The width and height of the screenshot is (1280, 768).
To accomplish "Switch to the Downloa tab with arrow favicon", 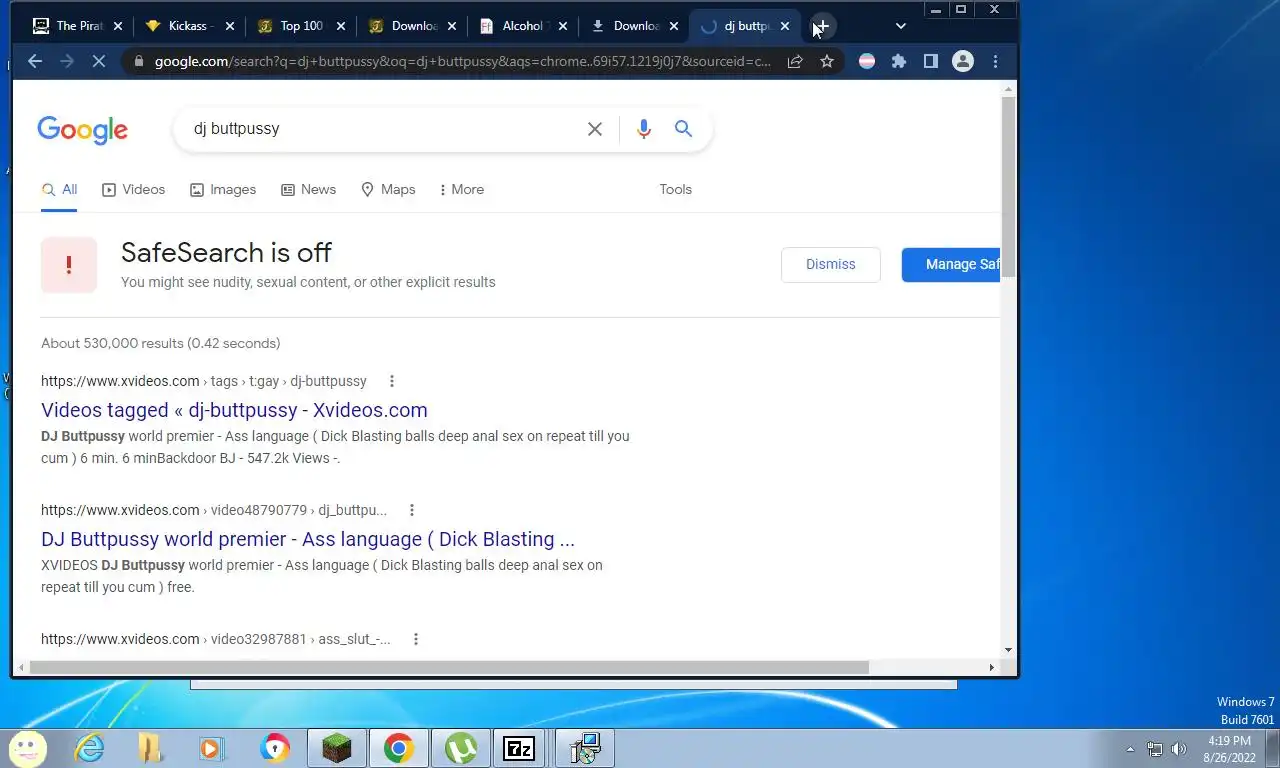I will 635,26.
